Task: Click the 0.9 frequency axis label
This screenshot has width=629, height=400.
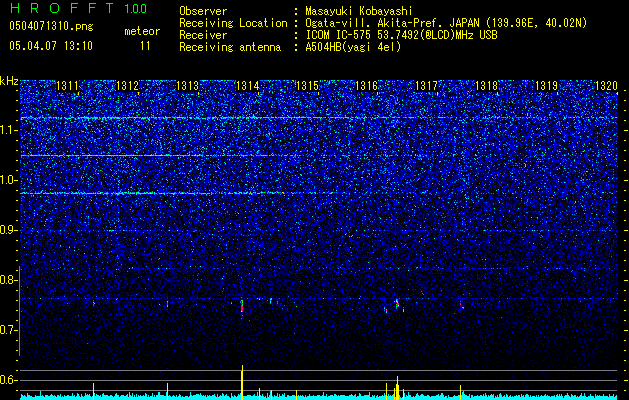Action: click(x=8, y=230)
